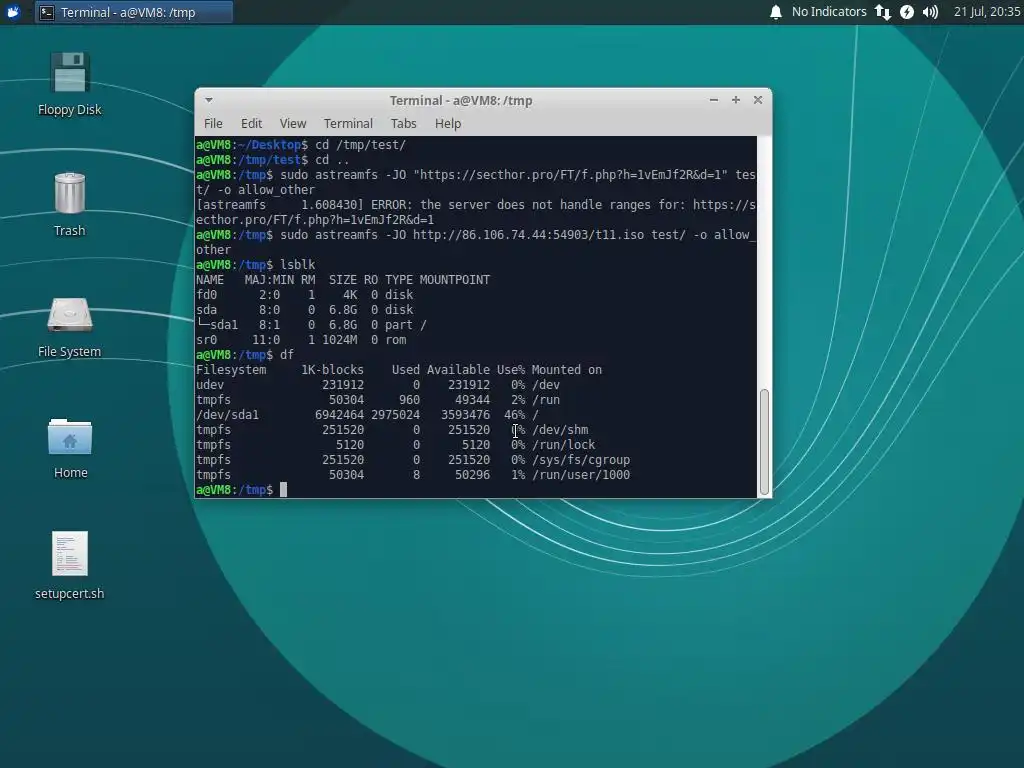The width and height of the screenshot is (1024, 768).
Task: Open the Help menu
Action: (448, 123)
